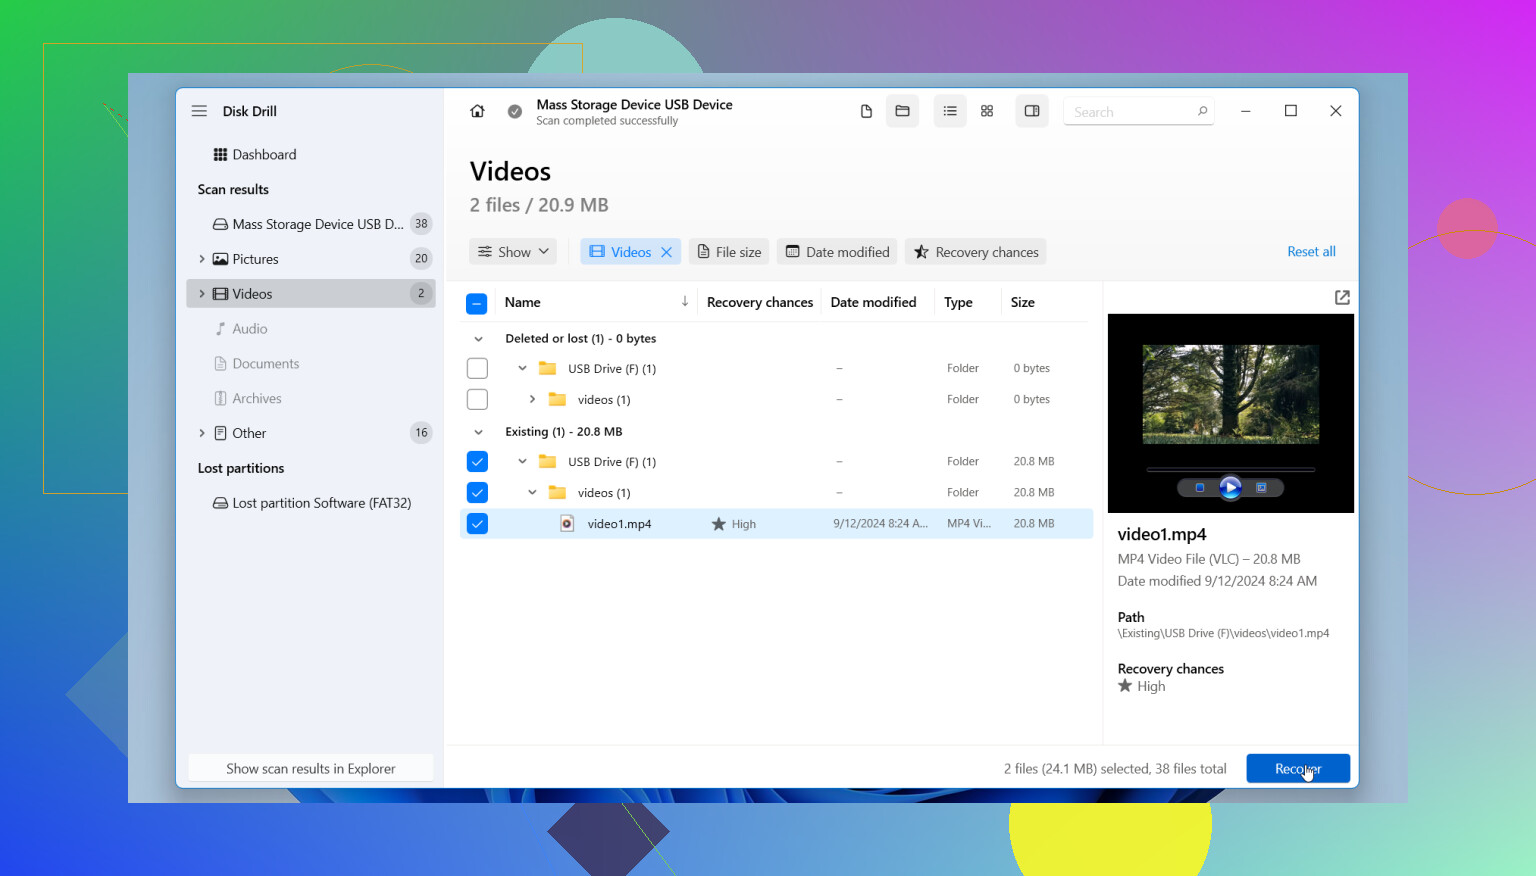Screen dimensions: 1536x876
Task: Click the Dashboard grid icon
Action: pyautogui.click(x=220, y=154)
